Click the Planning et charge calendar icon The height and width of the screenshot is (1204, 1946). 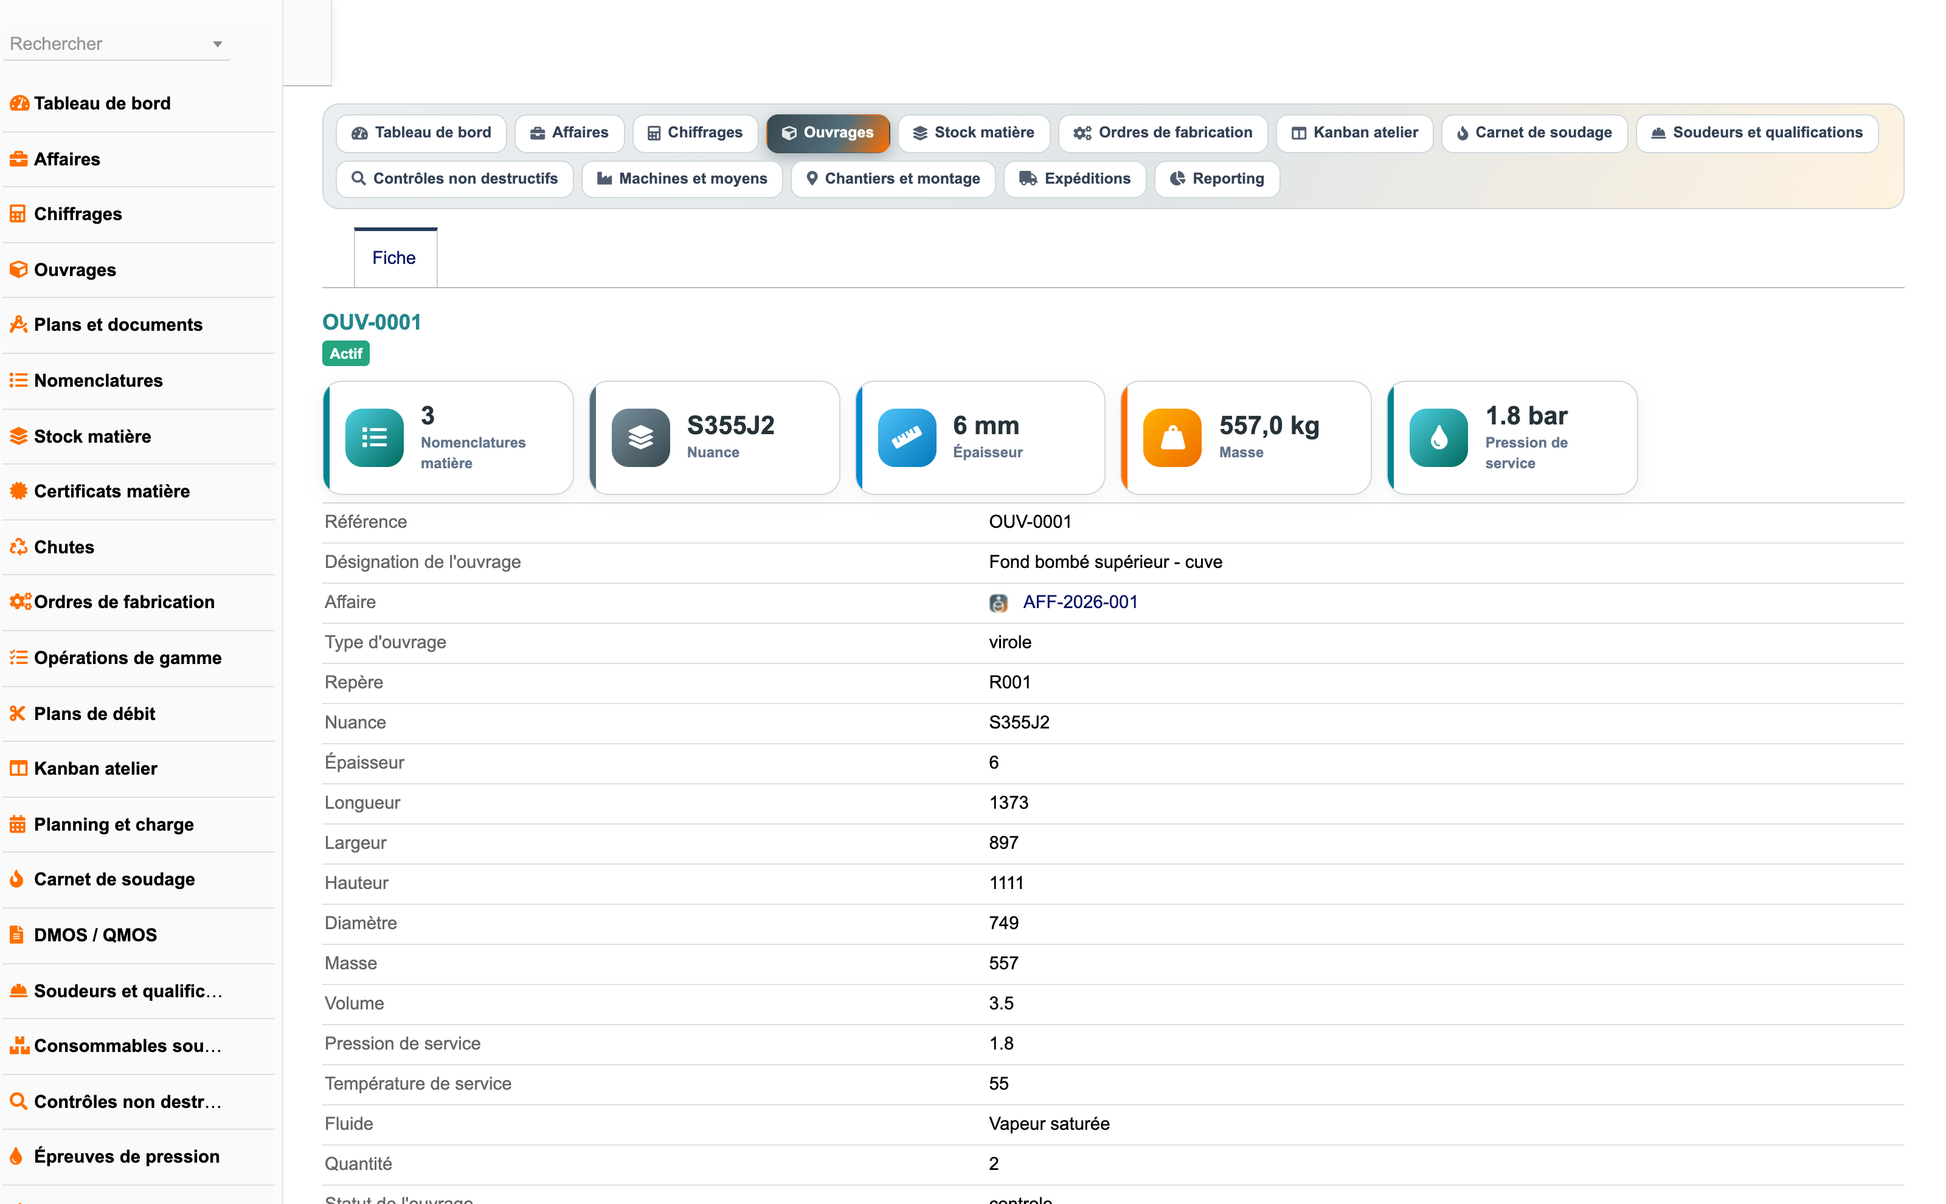tap(18, 825)
